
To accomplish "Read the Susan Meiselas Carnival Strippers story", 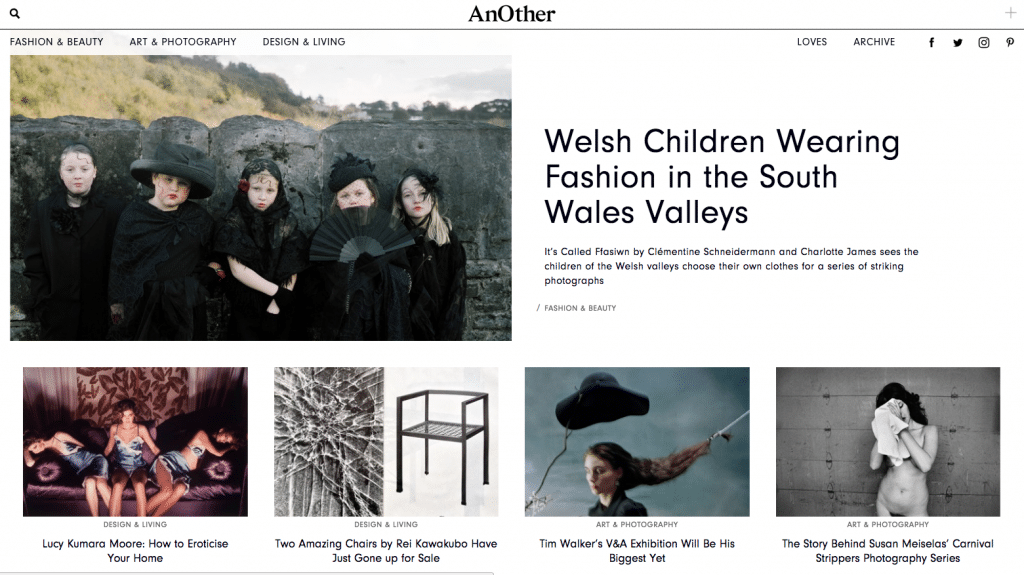I will (888, 551).
